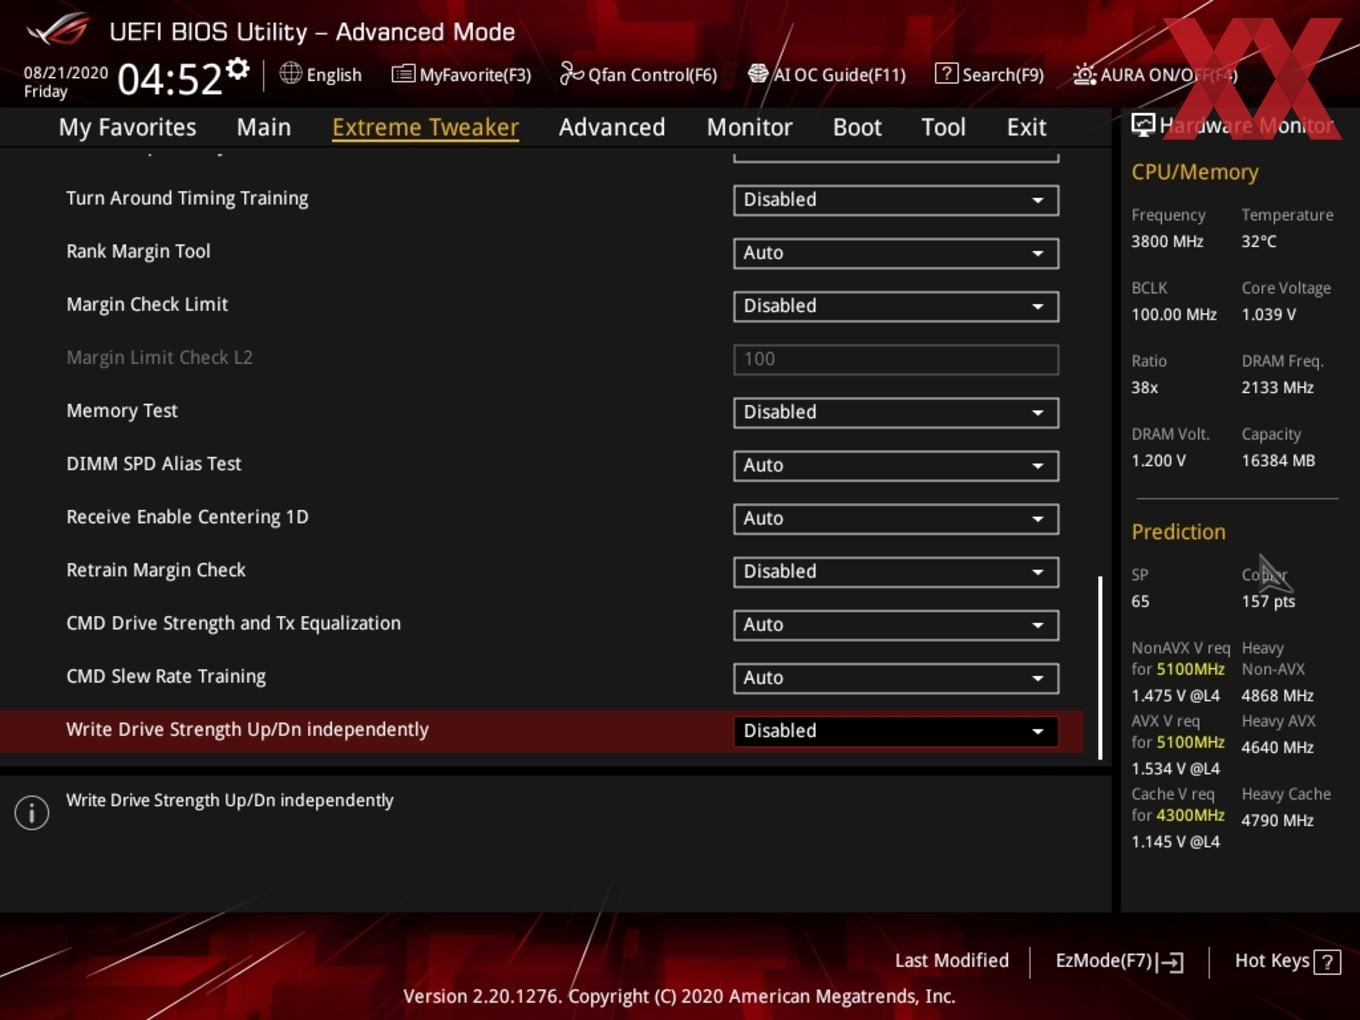The height and width of the screenshot is (1020, 1360).
Task: Open CMD Drive Strength and Tx Equalization dropdown
Action: point(896,624)
